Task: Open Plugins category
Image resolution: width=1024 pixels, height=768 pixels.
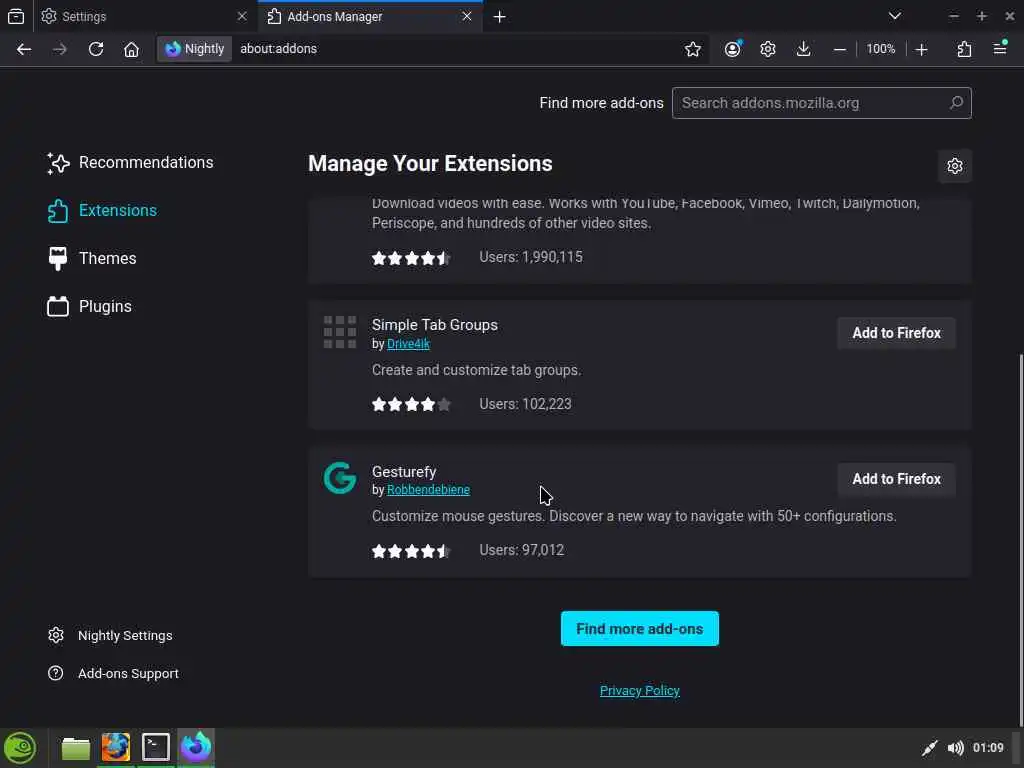Action: tap(89, 306)
